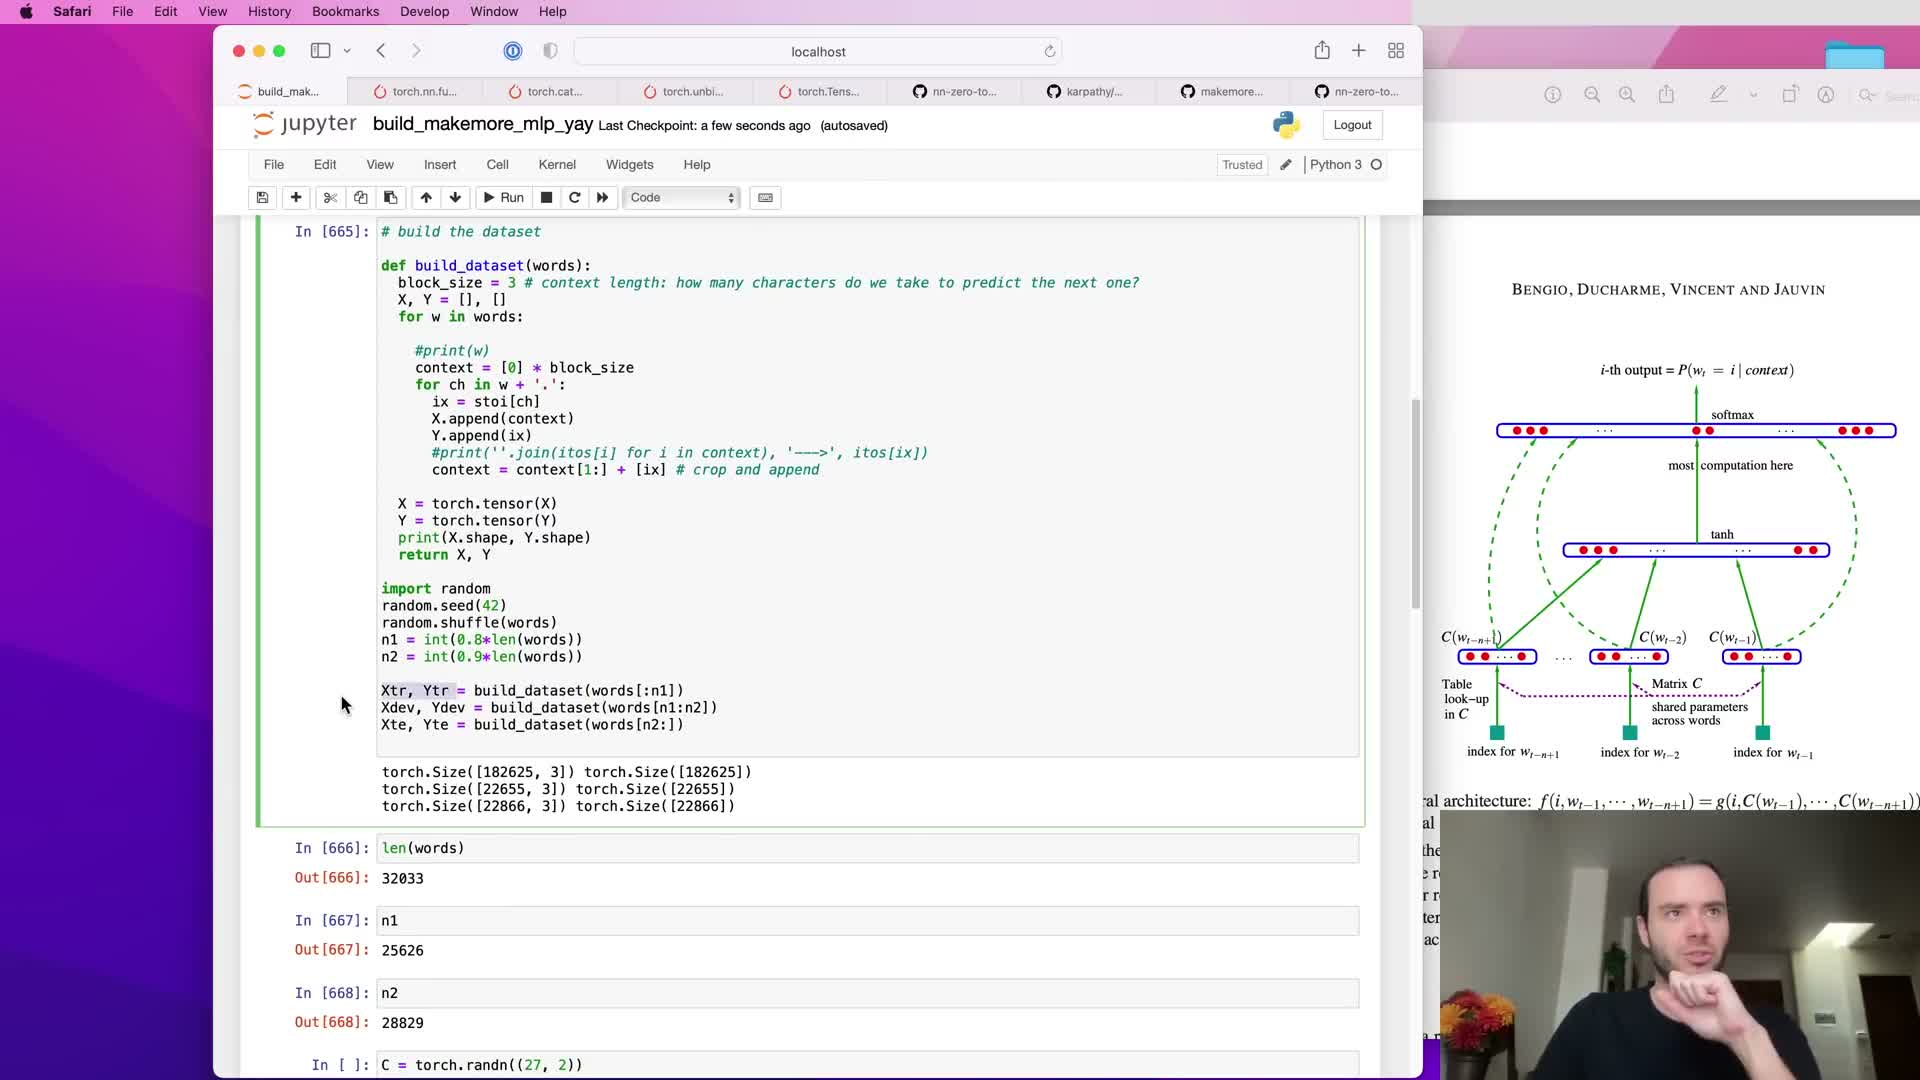1920x1080 pixels.
Task: Insert cell below with plus icon
Action: 296,197
